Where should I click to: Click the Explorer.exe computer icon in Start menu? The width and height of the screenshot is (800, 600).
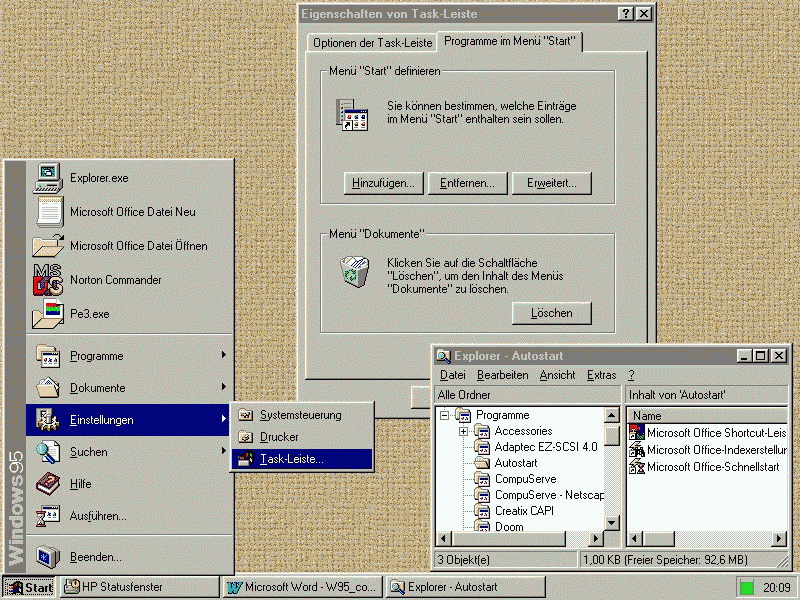tap(48, 178)
